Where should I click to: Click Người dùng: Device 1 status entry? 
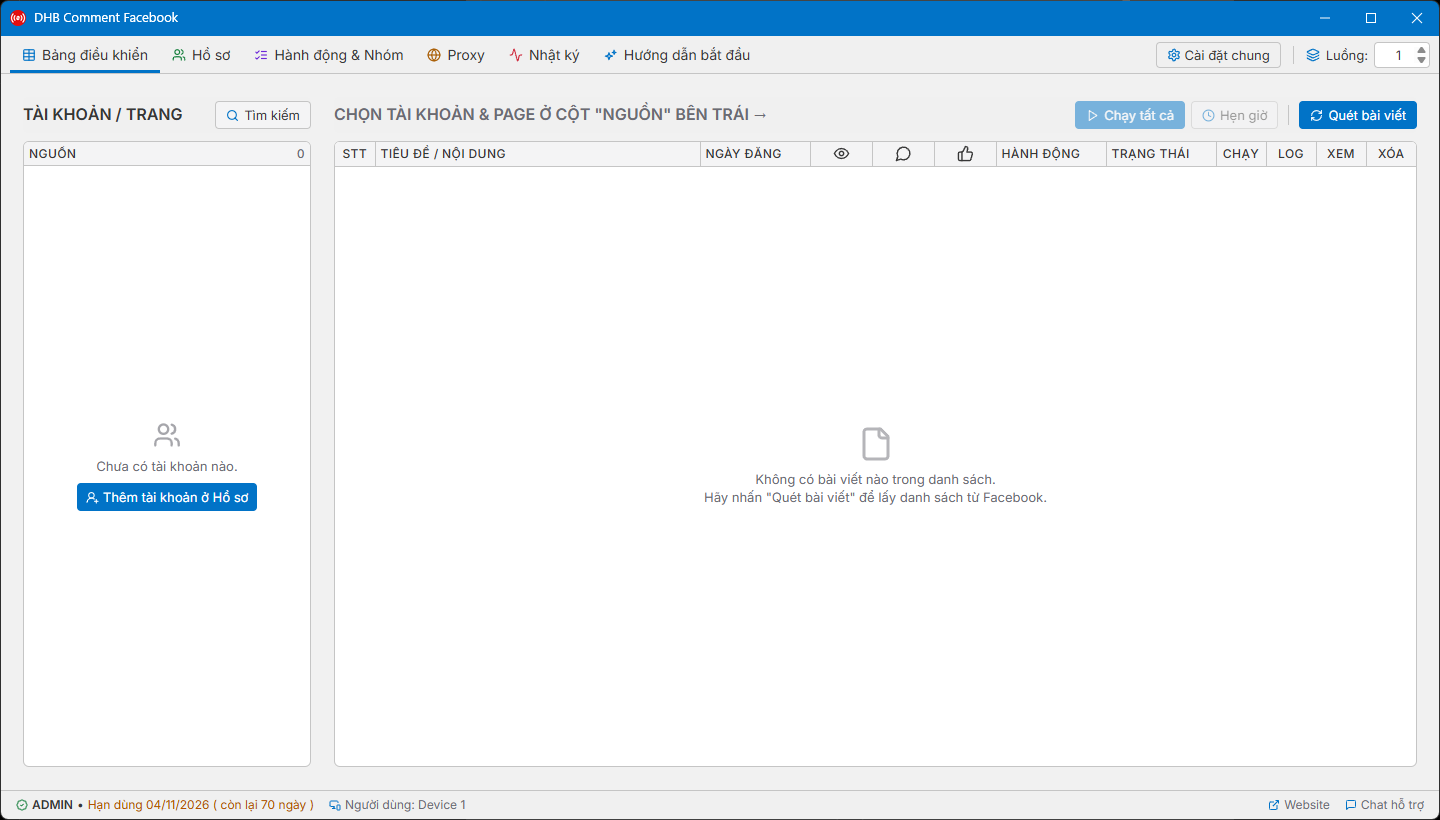click(x=397, y=805)
